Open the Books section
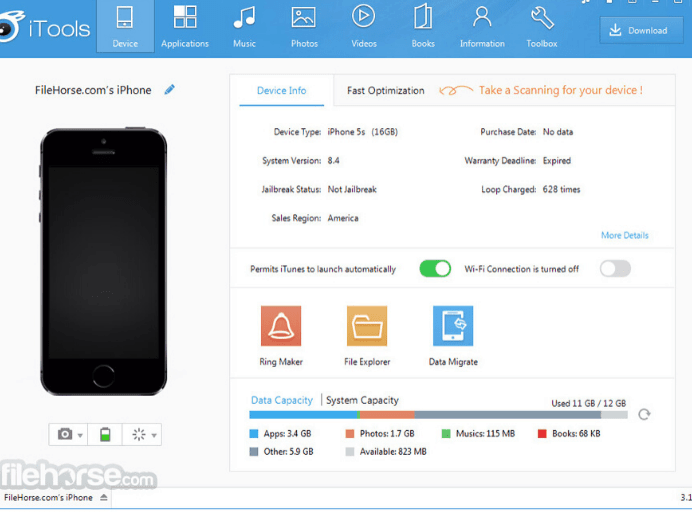692x522 pixels. click(423, 26)
